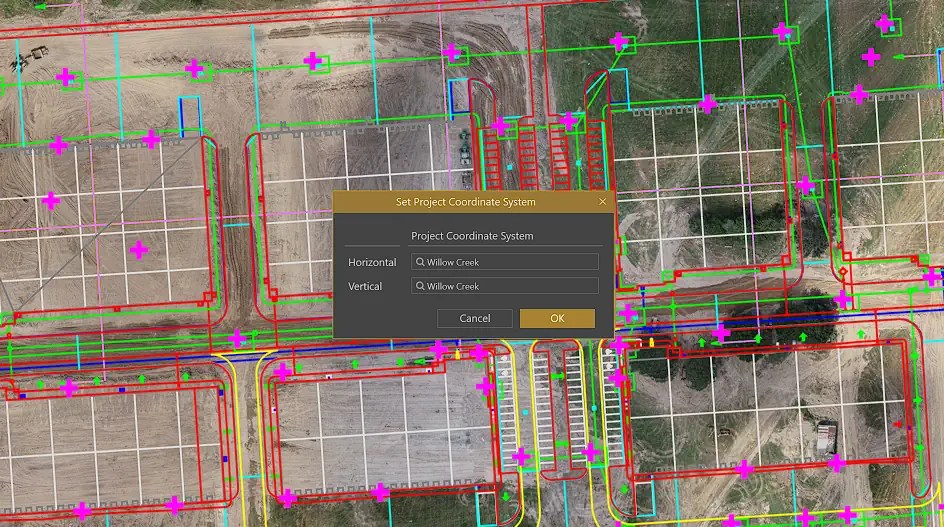Close the Set Project Coordinate System dialog
The height and width of the screenshot is (527, 944).
602,202
